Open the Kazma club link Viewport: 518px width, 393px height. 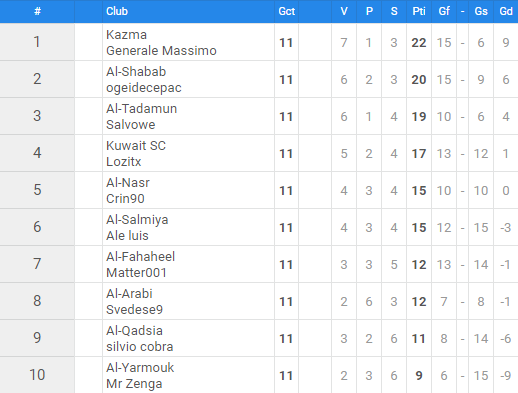pos(126,35)
